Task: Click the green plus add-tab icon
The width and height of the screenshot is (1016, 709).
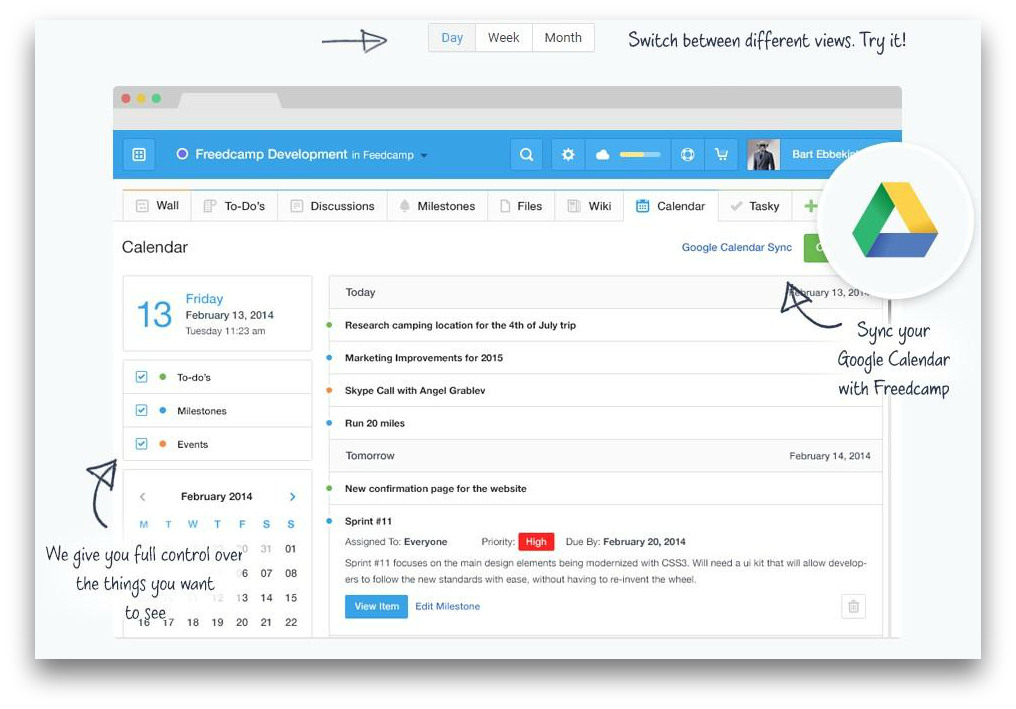Action: pyautogui.click(x=810, y=206)
